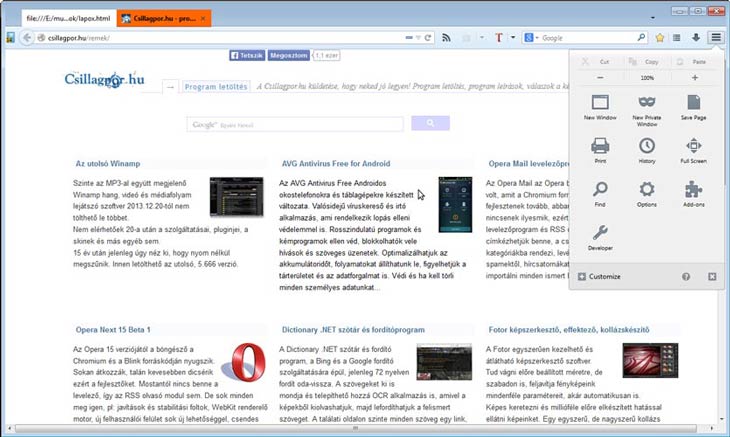Subscribe using the RSS feed icon
Viewport: 730px width, 437px height.
[x=446, y=38]
